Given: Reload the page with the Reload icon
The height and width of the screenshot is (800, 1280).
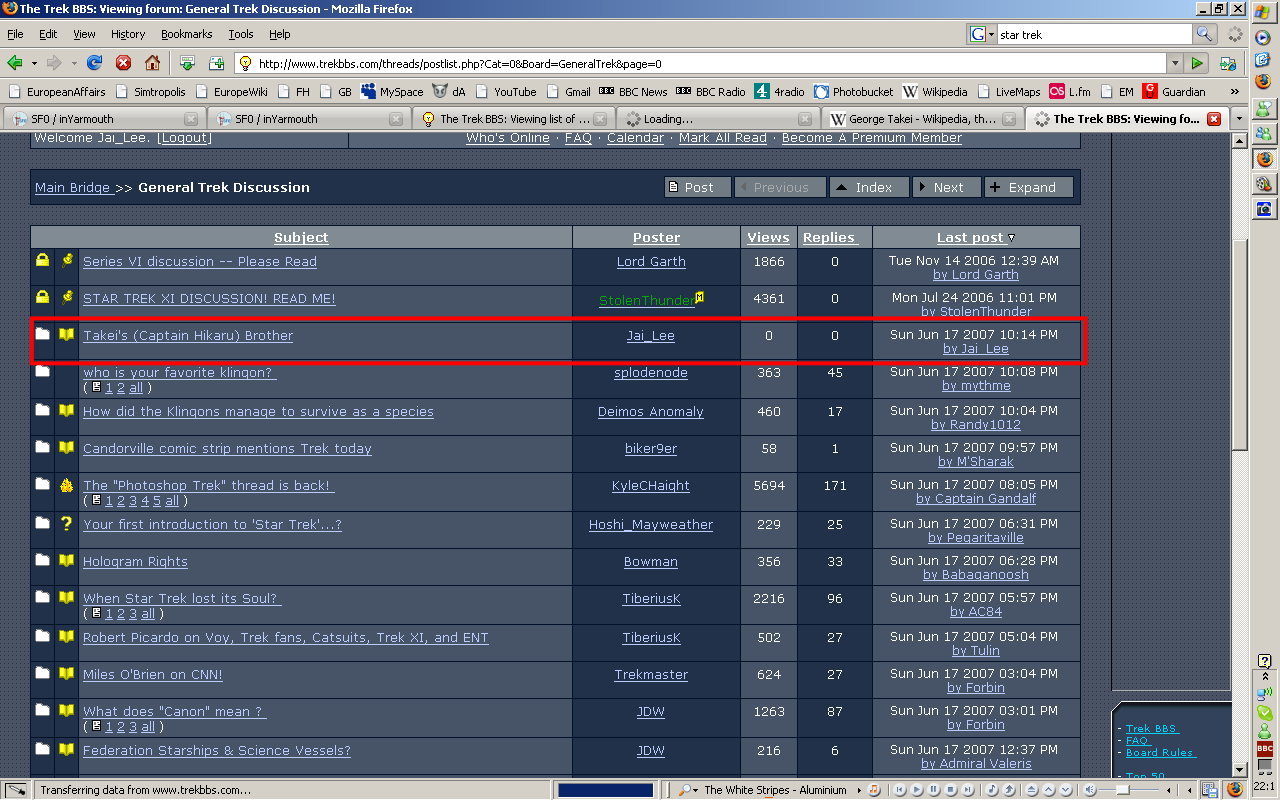Looking at the screenshot, I should [94, 63].
